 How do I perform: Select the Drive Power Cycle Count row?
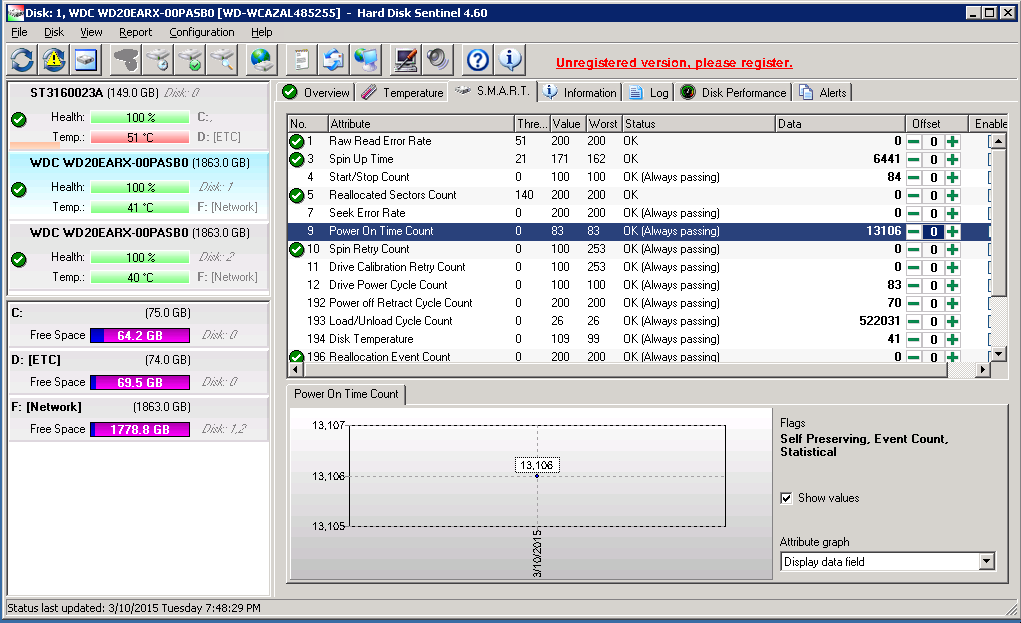pyautogui.click(x=638, y=285)
